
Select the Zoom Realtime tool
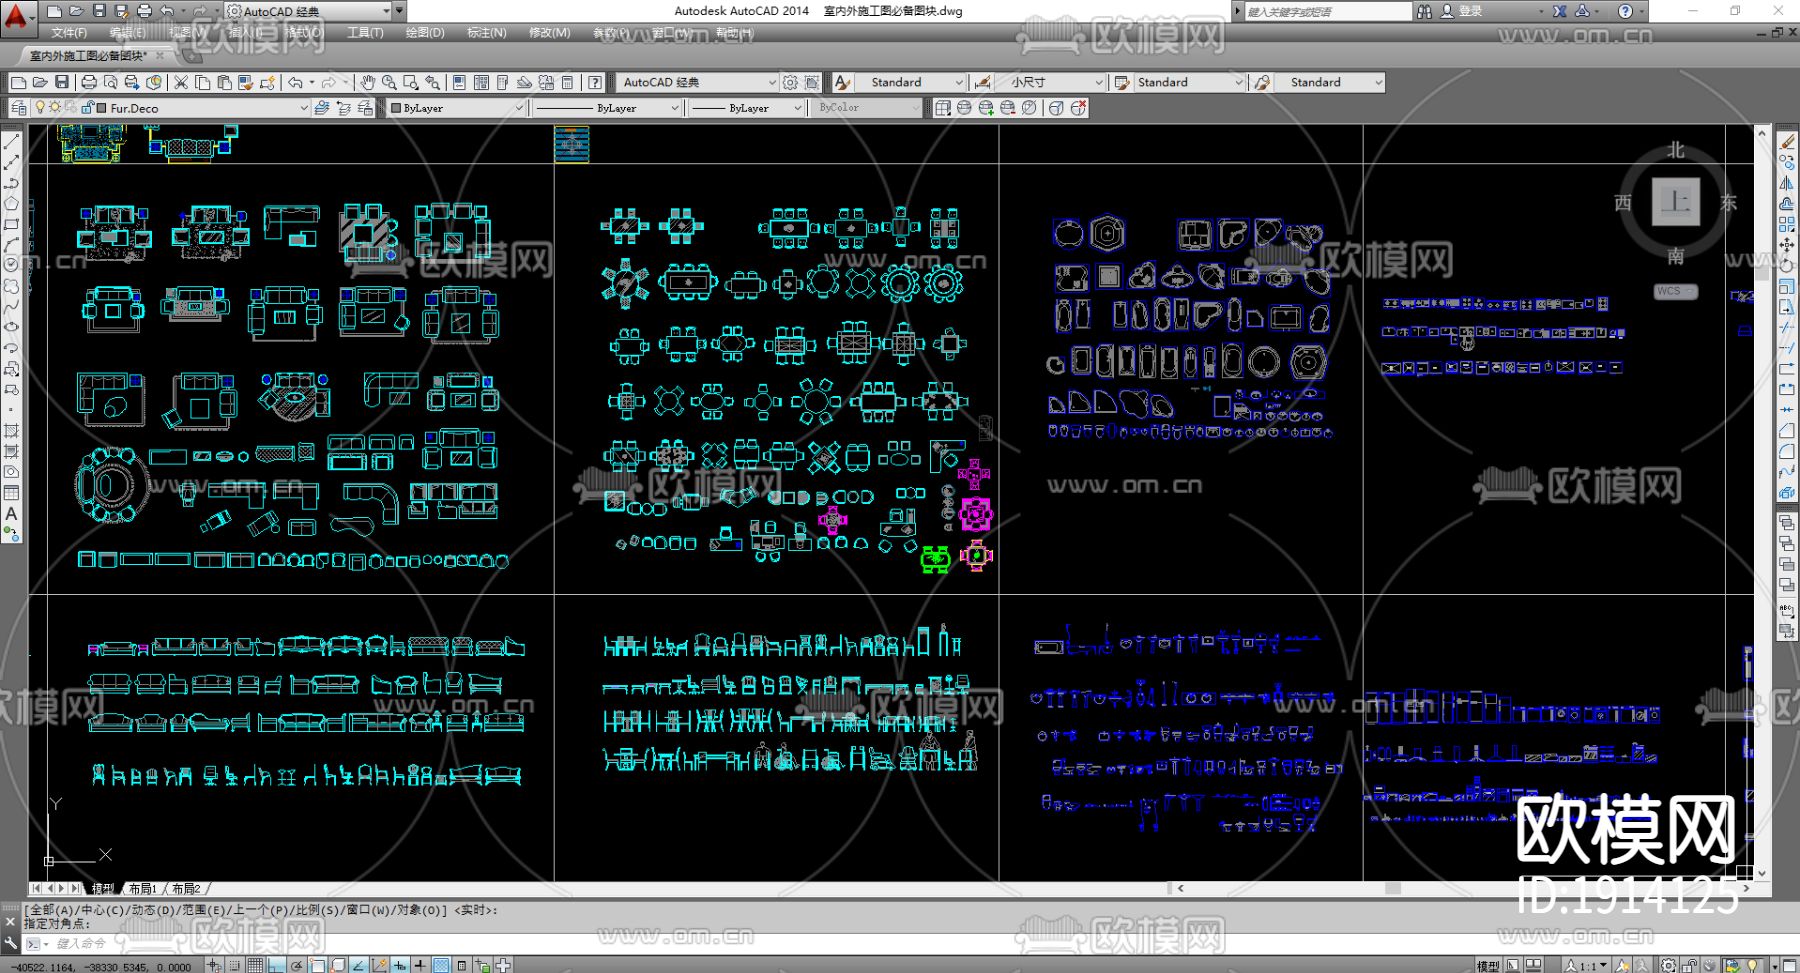[389, 82]
